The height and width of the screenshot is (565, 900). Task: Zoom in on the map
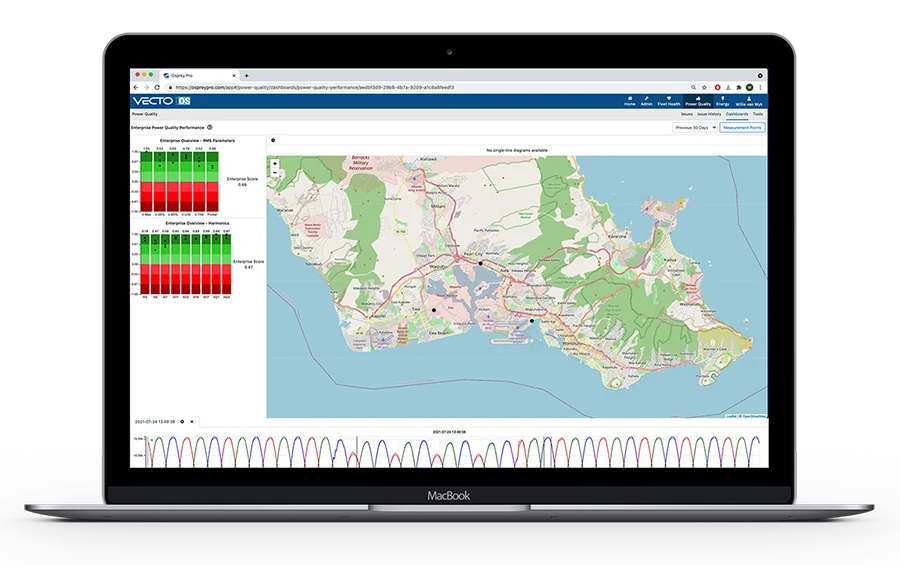[274, 164]
